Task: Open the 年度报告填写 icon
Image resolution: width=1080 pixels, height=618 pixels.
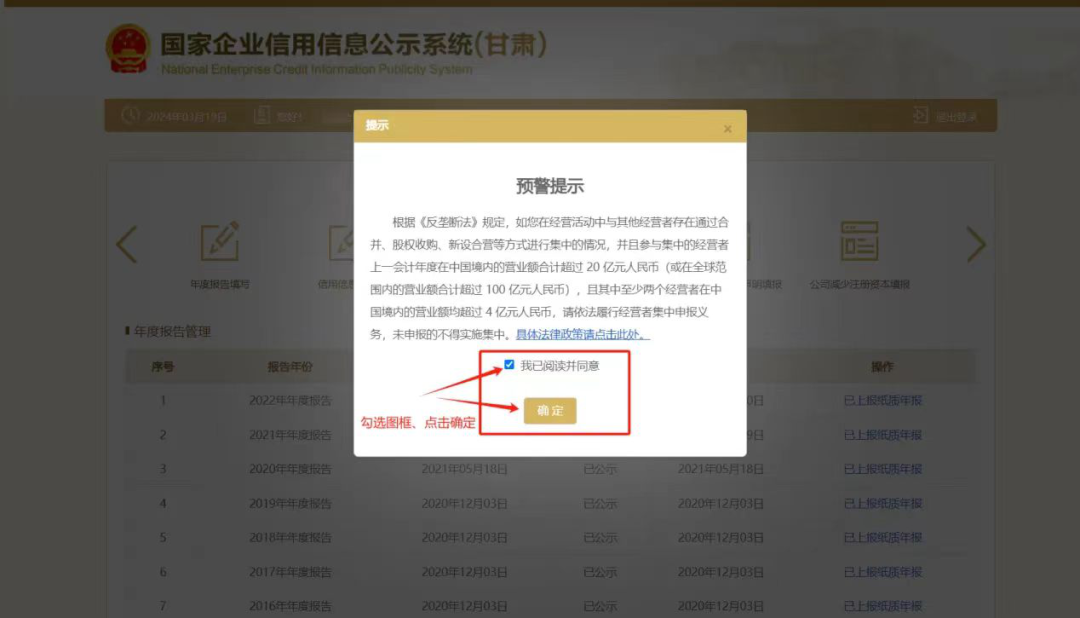Action: 220,243
